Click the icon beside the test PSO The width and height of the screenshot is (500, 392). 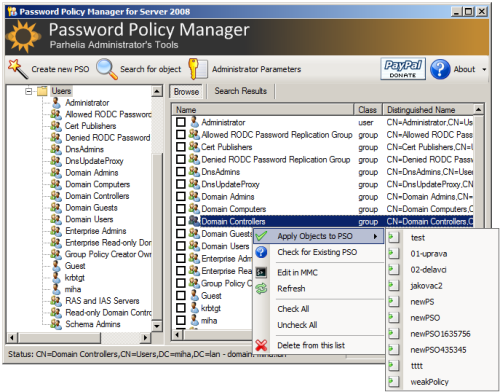coord(394,238)
